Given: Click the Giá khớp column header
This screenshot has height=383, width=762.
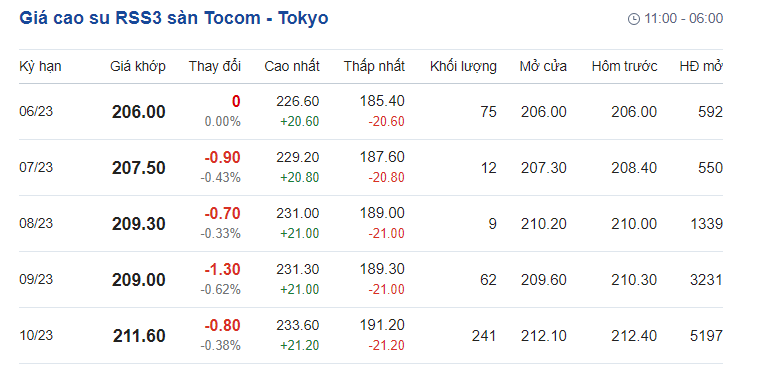Looking at the screenshot, I should click(x=138, y=66).
